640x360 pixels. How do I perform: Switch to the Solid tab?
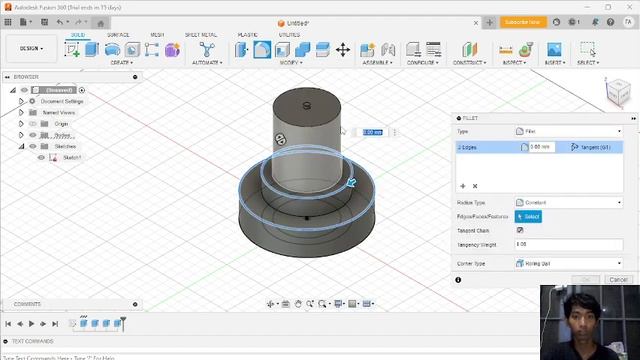click(78, 35)
